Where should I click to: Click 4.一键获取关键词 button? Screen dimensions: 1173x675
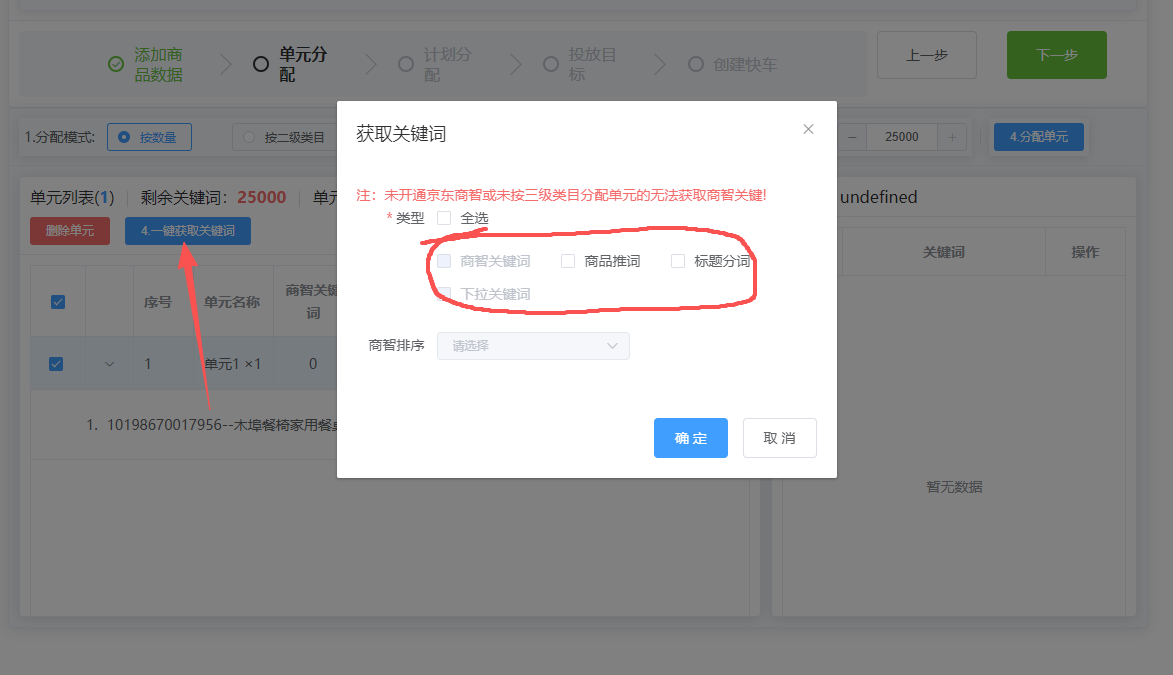188,230
